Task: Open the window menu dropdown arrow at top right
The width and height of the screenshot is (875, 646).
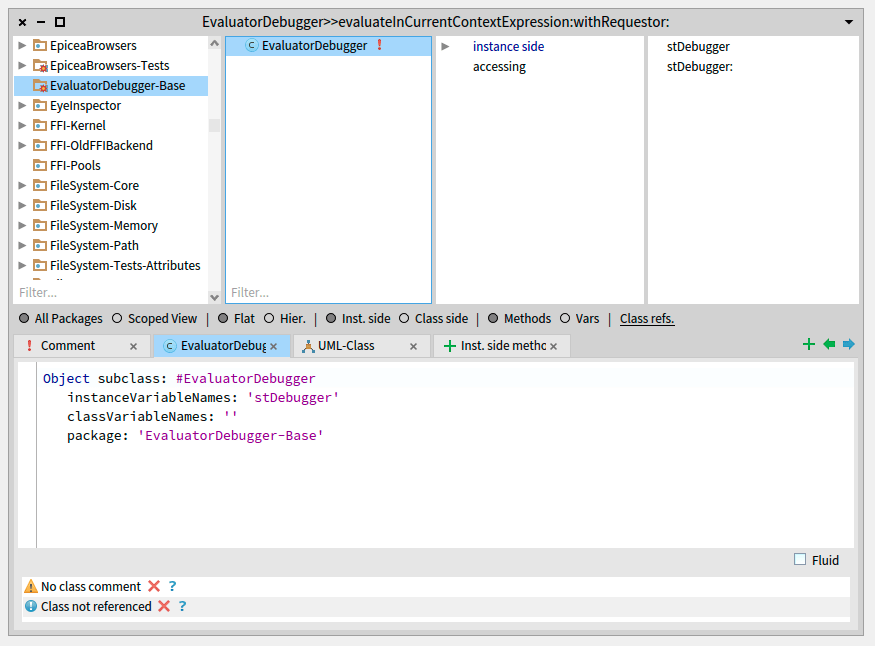Action: point(849,22)
